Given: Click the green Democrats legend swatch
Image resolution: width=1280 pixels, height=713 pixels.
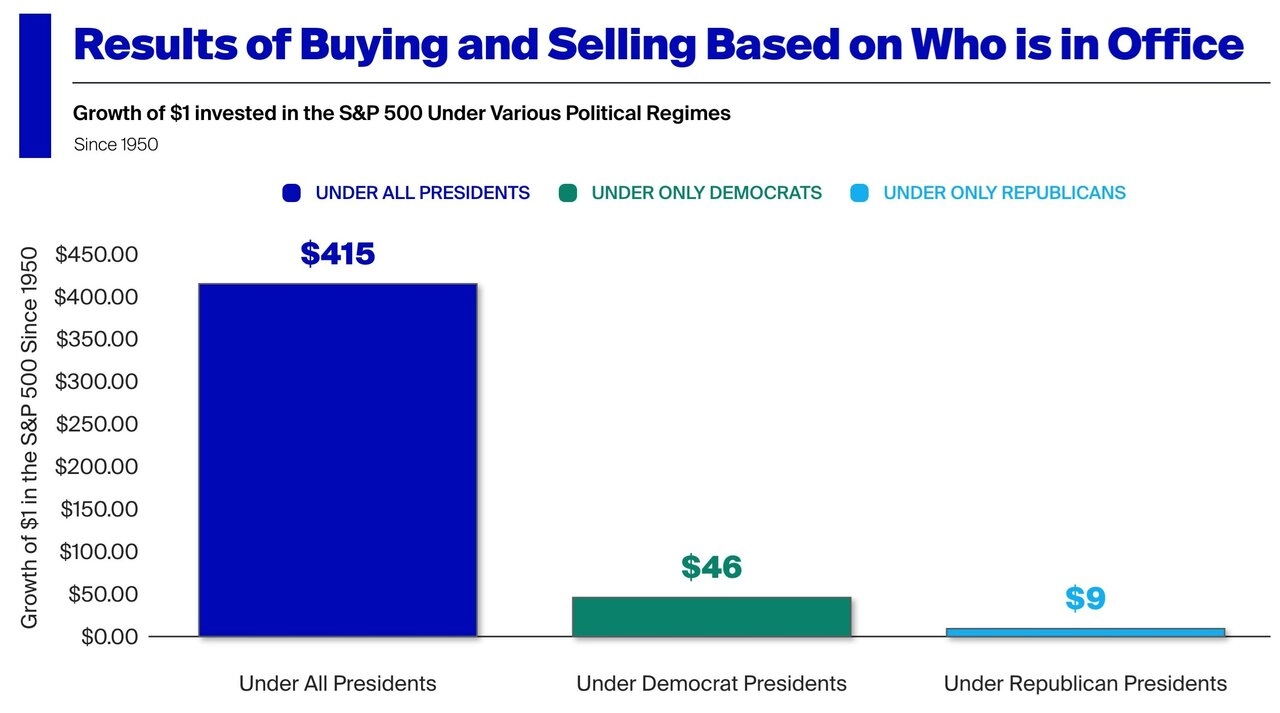Looking at the screenshot, I should (568, 193).
